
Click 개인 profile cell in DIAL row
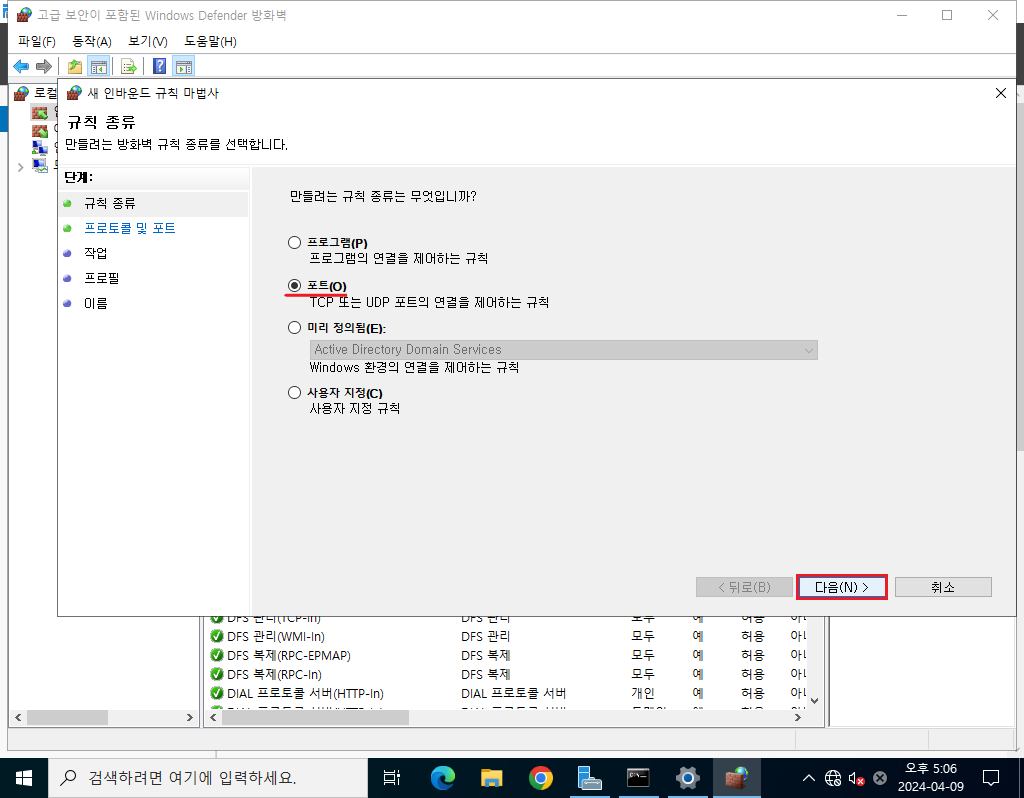tap(643, 693)
